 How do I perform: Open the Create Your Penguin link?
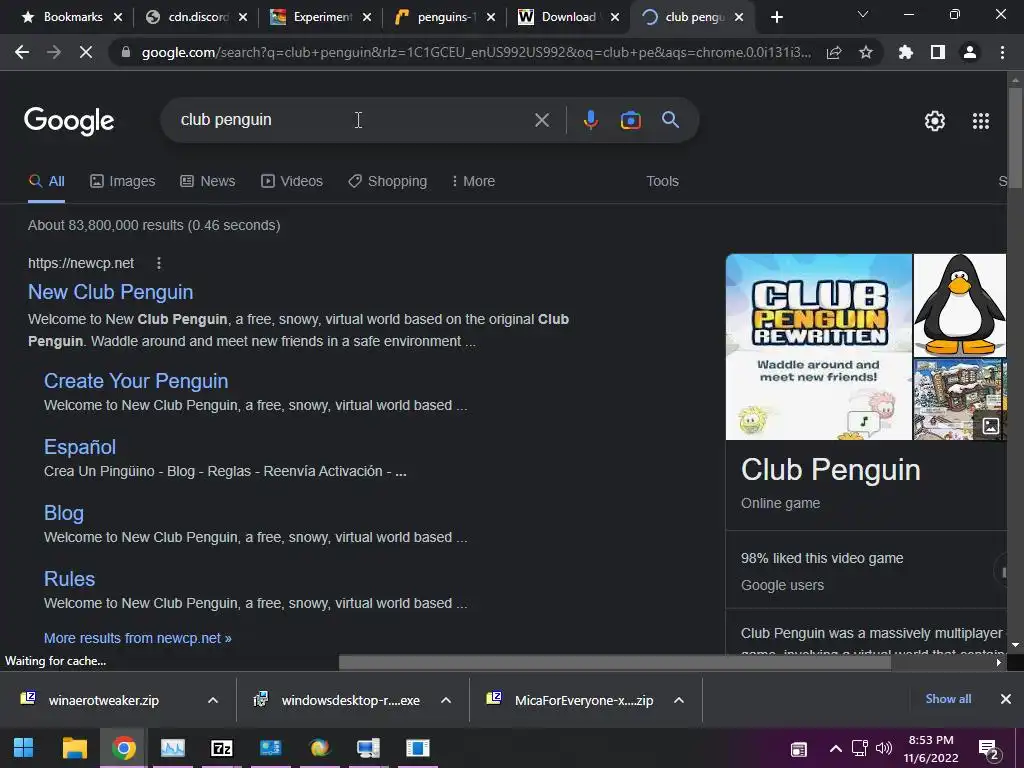(x=136, y=381)
